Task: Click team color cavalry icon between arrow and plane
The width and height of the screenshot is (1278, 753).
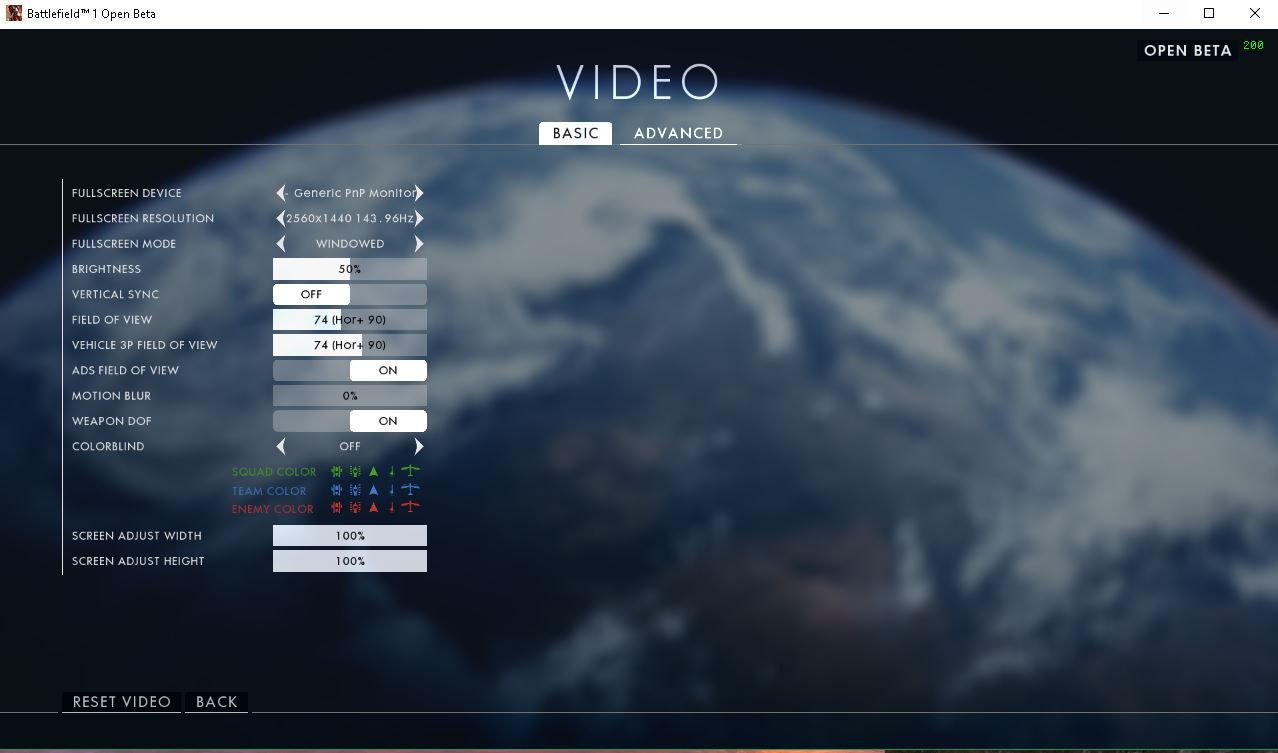Action: tap(391, 491)
